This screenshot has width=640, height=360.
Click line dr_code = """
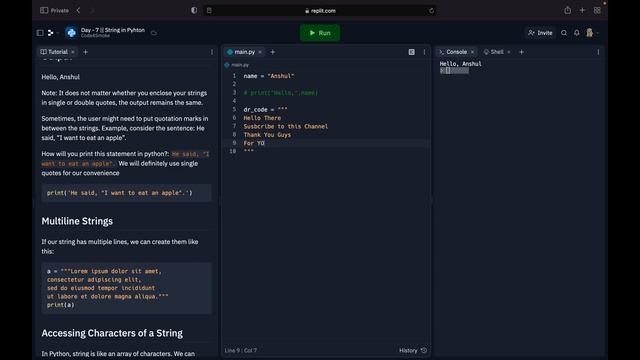click(265, 109)
